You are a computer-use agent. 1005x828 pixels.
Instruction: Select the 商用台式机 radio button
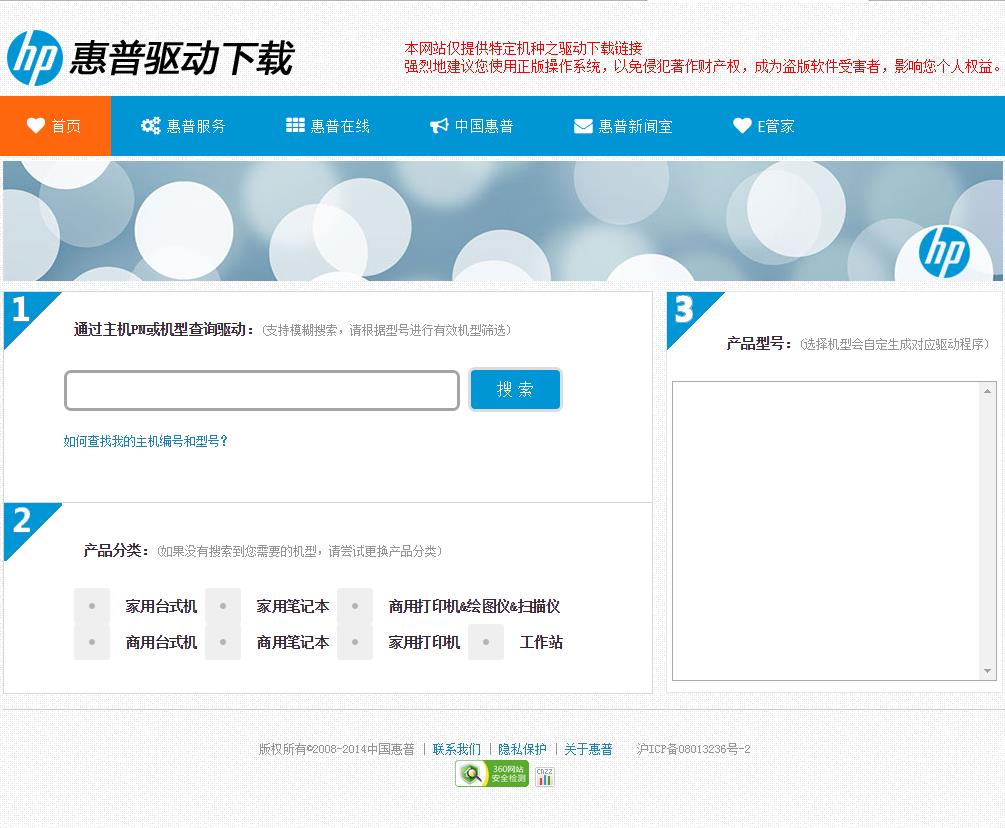pos(92,642)
